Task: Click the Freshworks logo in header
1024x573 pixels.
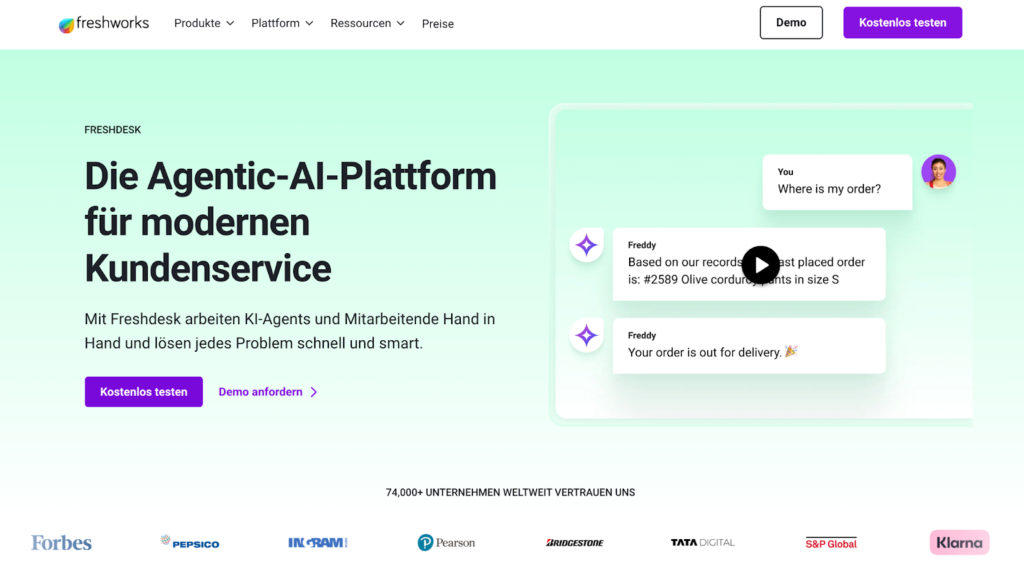Action: click(x=104, y=23)
